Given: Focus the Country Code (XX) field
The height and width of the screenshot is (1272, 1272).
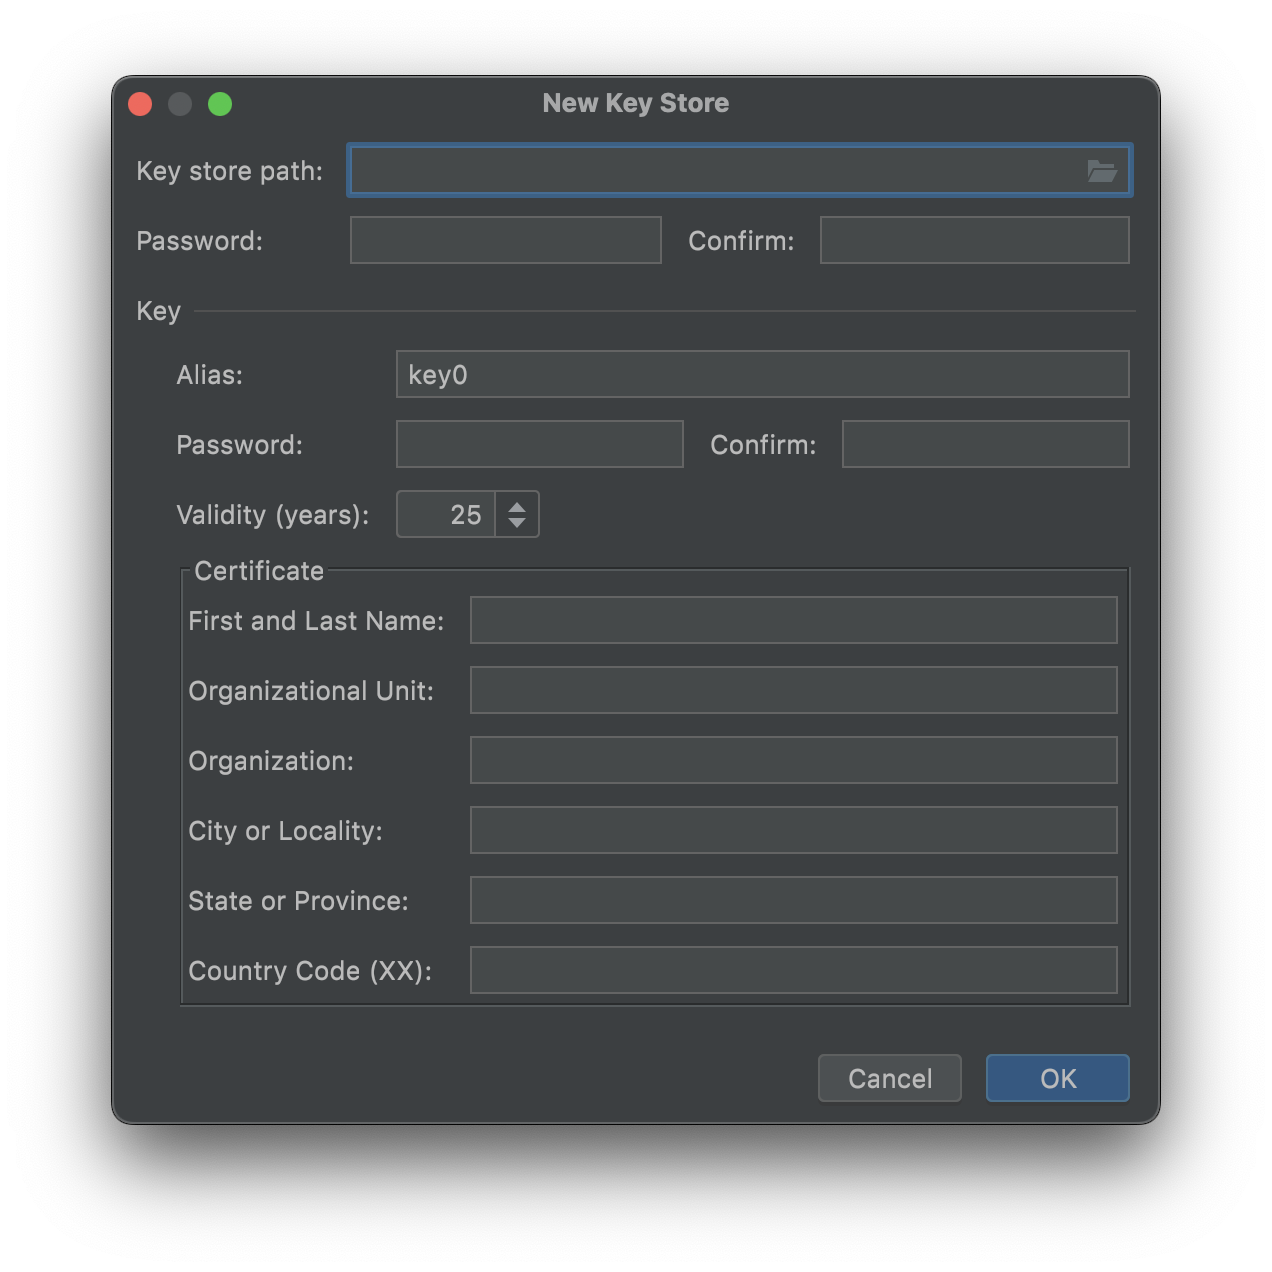Looking at the screenshot, I should click(x=794, y=970).
